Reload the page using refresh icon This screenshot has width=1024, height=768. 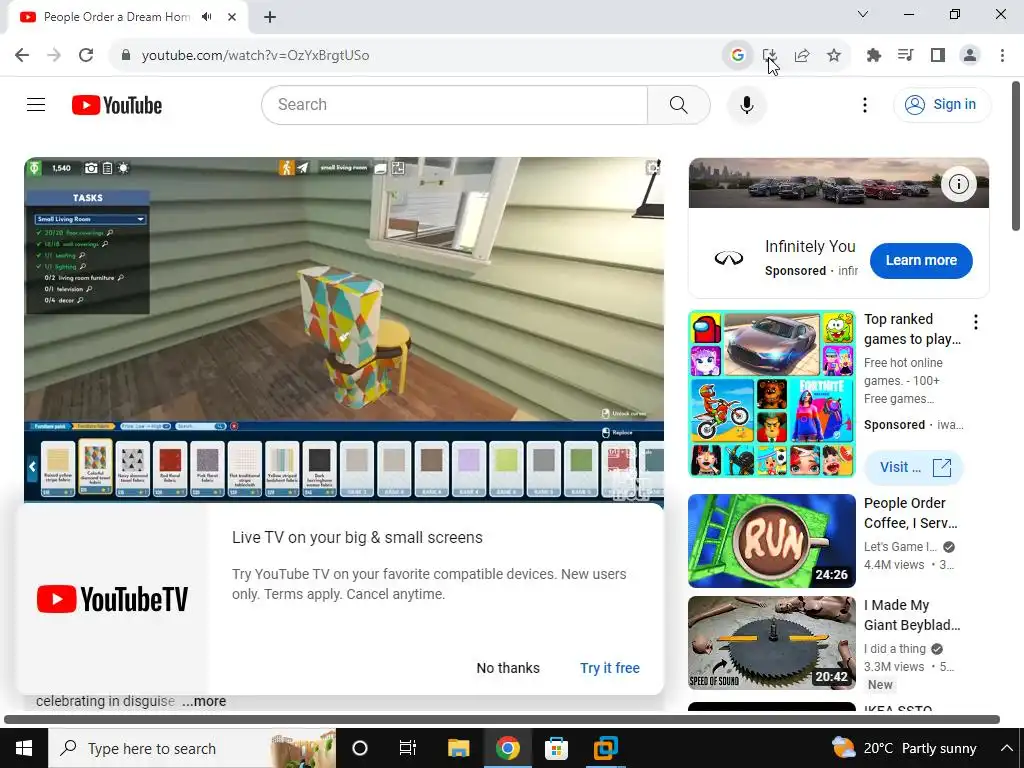click(x=86, y=55)
